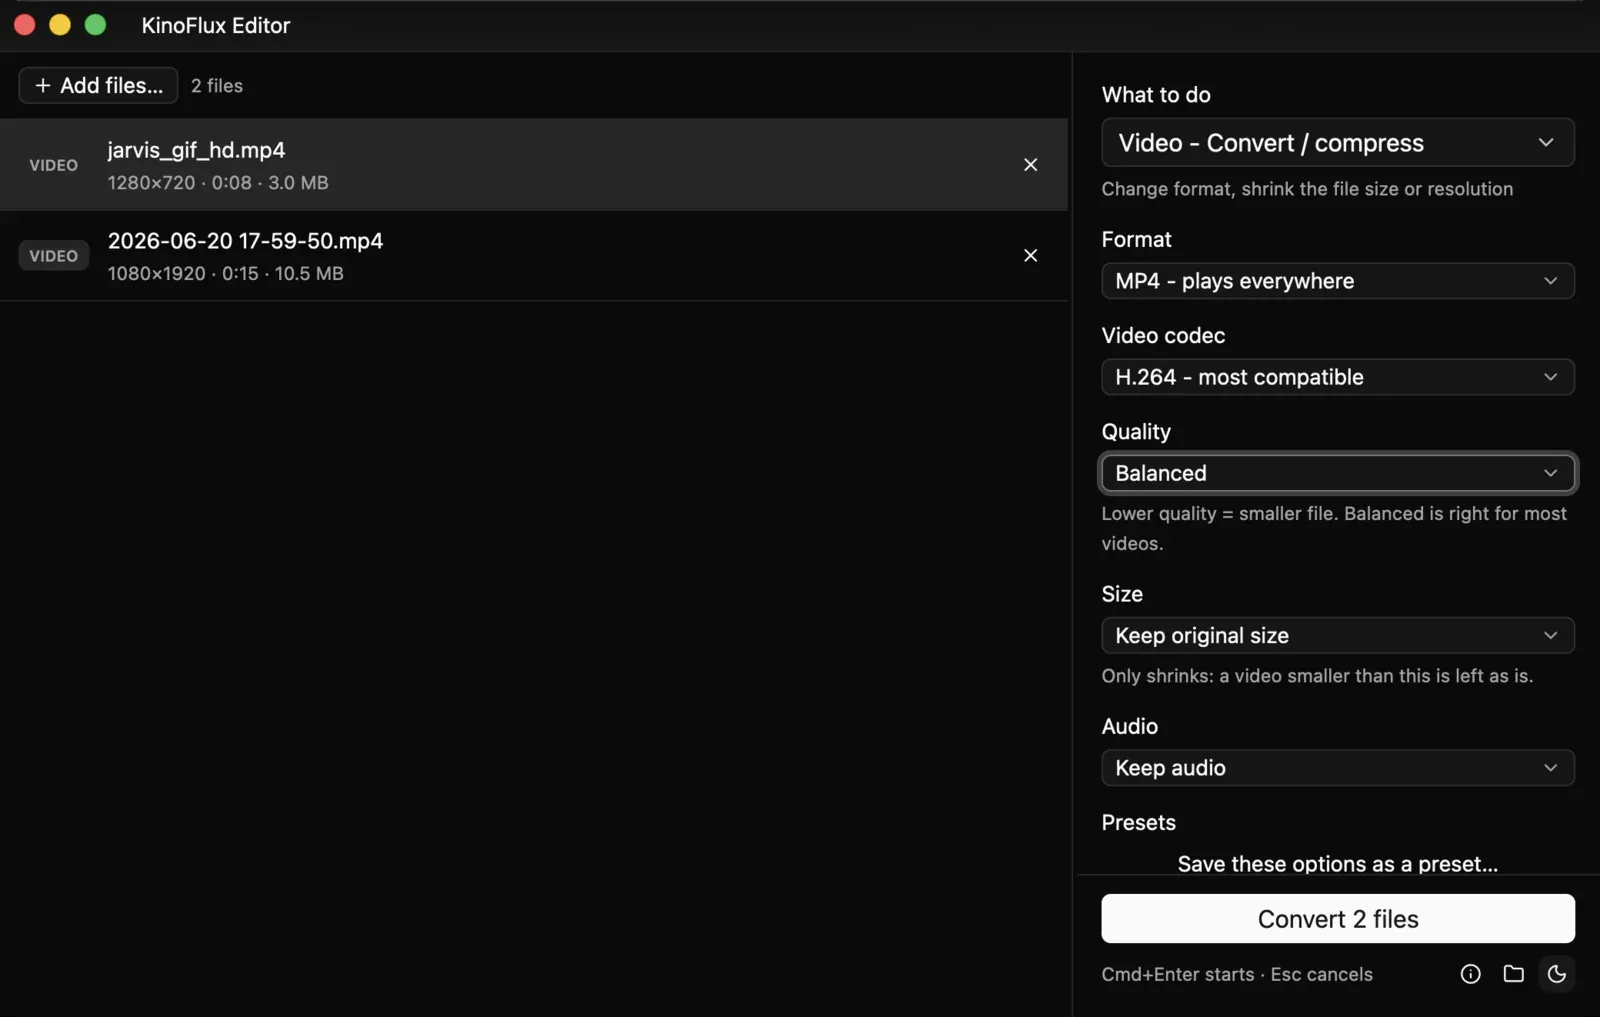Screen dimensions: 1600x1017
Task: Click the Presets section heading
Action: 1139,823
